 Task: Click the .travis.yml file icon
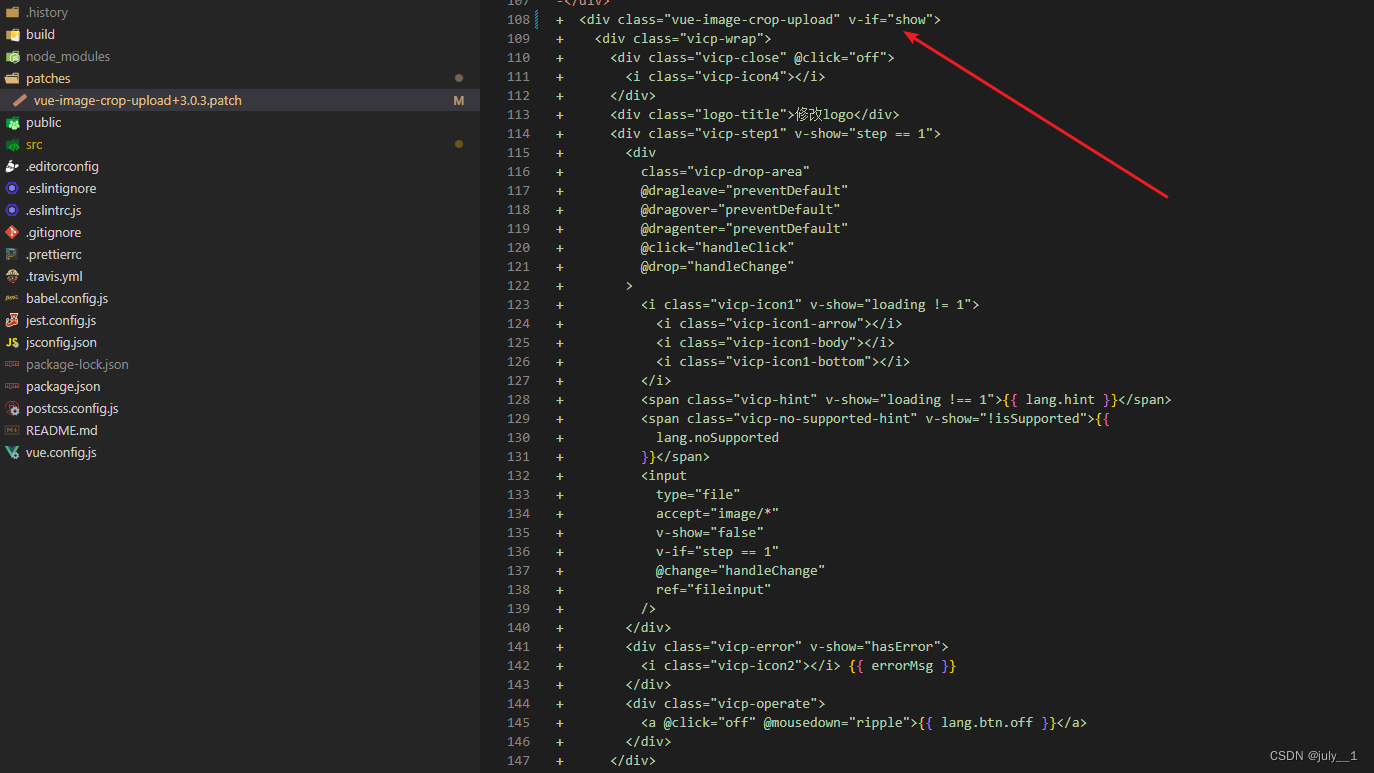click(12, 277)
